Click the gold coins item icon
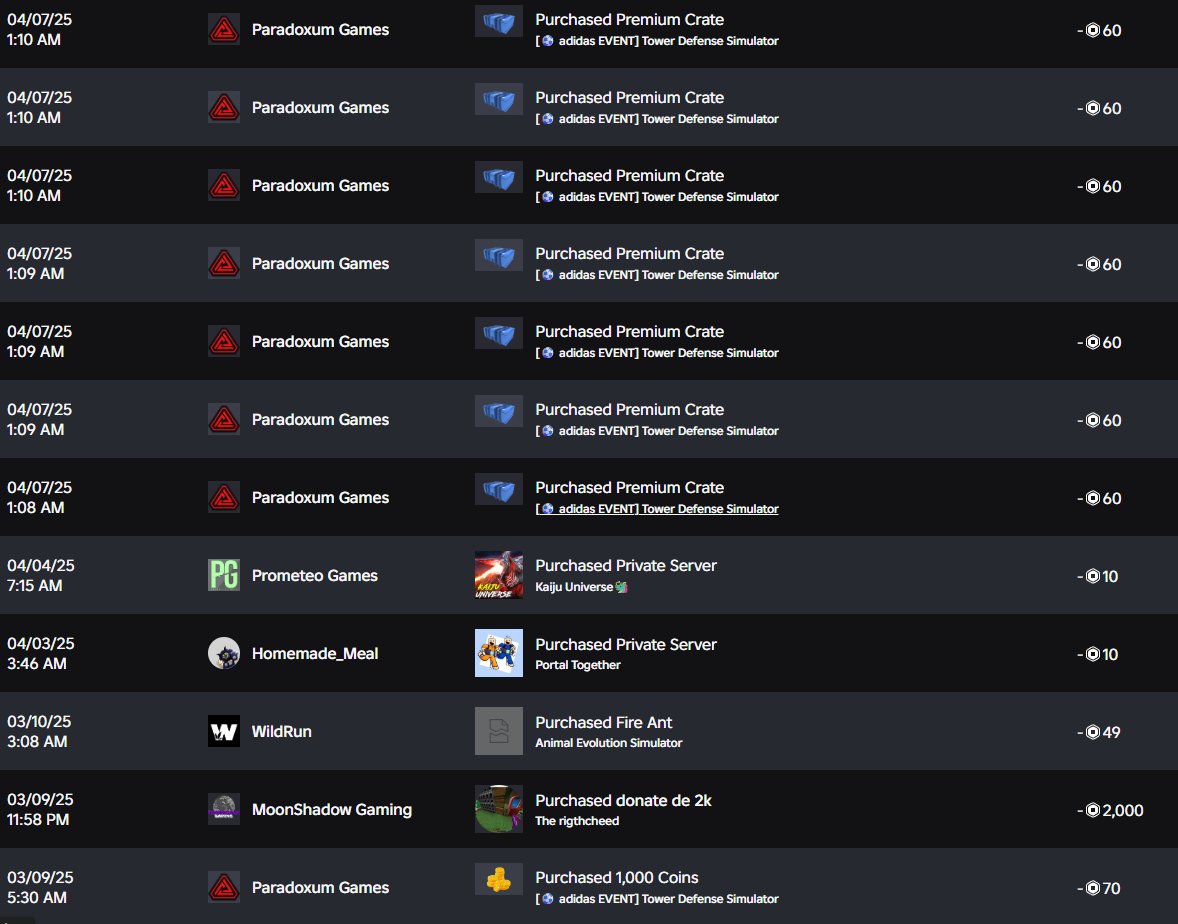Screen dimensions: 1178x924 click(499, 879)
